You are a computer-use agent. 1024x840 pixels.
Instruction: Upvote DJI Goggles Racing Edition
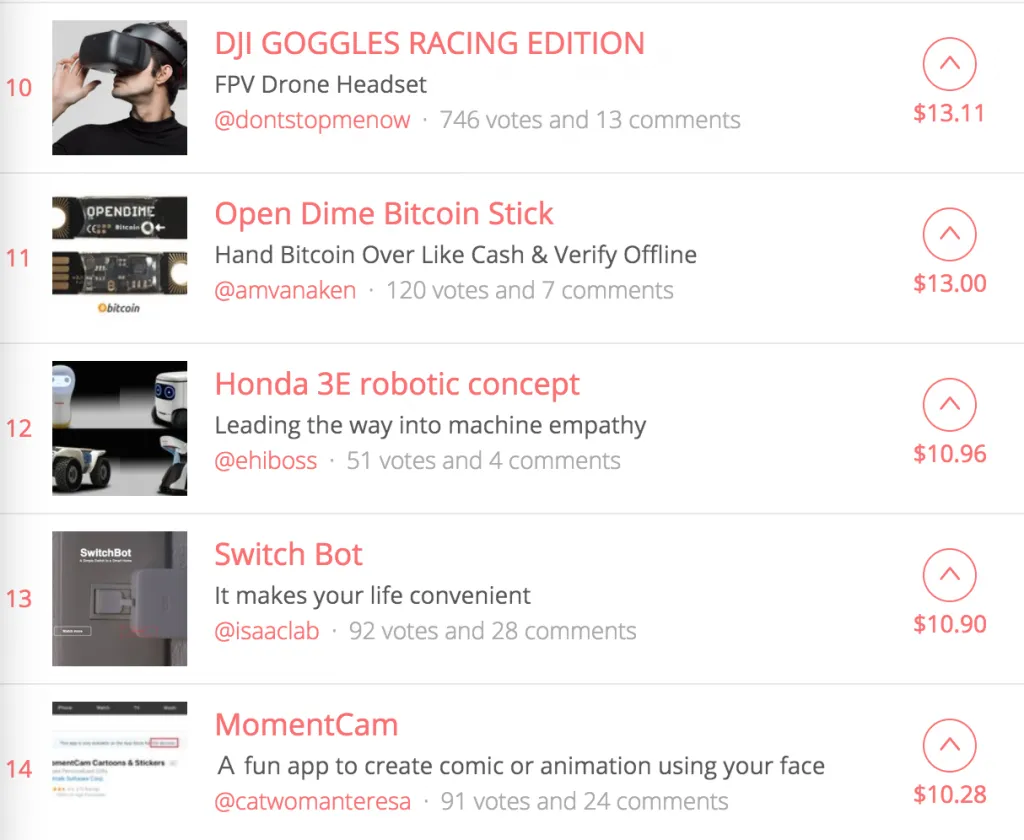[x=949, y=64]
